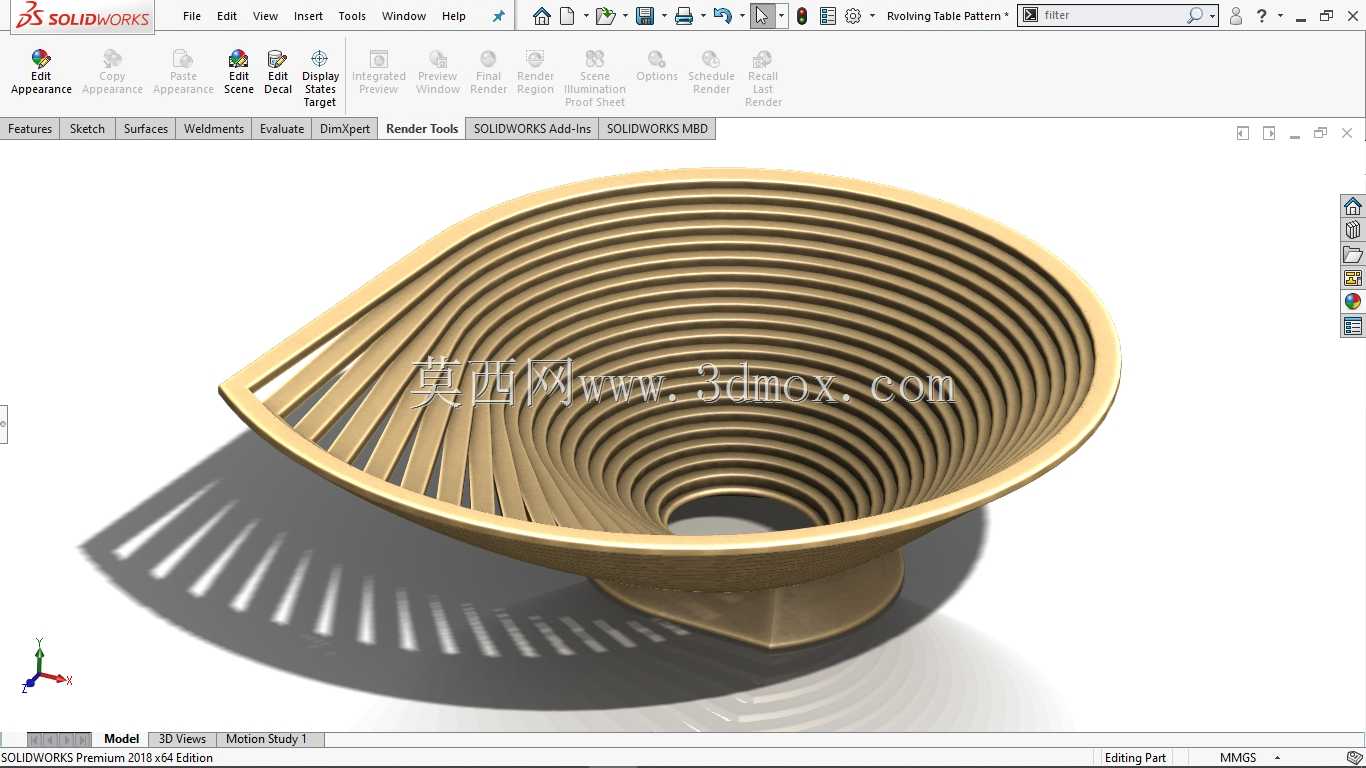Open the unit system menu arrow
Image resolution: width=1366 pixels, height=768 pixels.
[x=1277, y=758]
